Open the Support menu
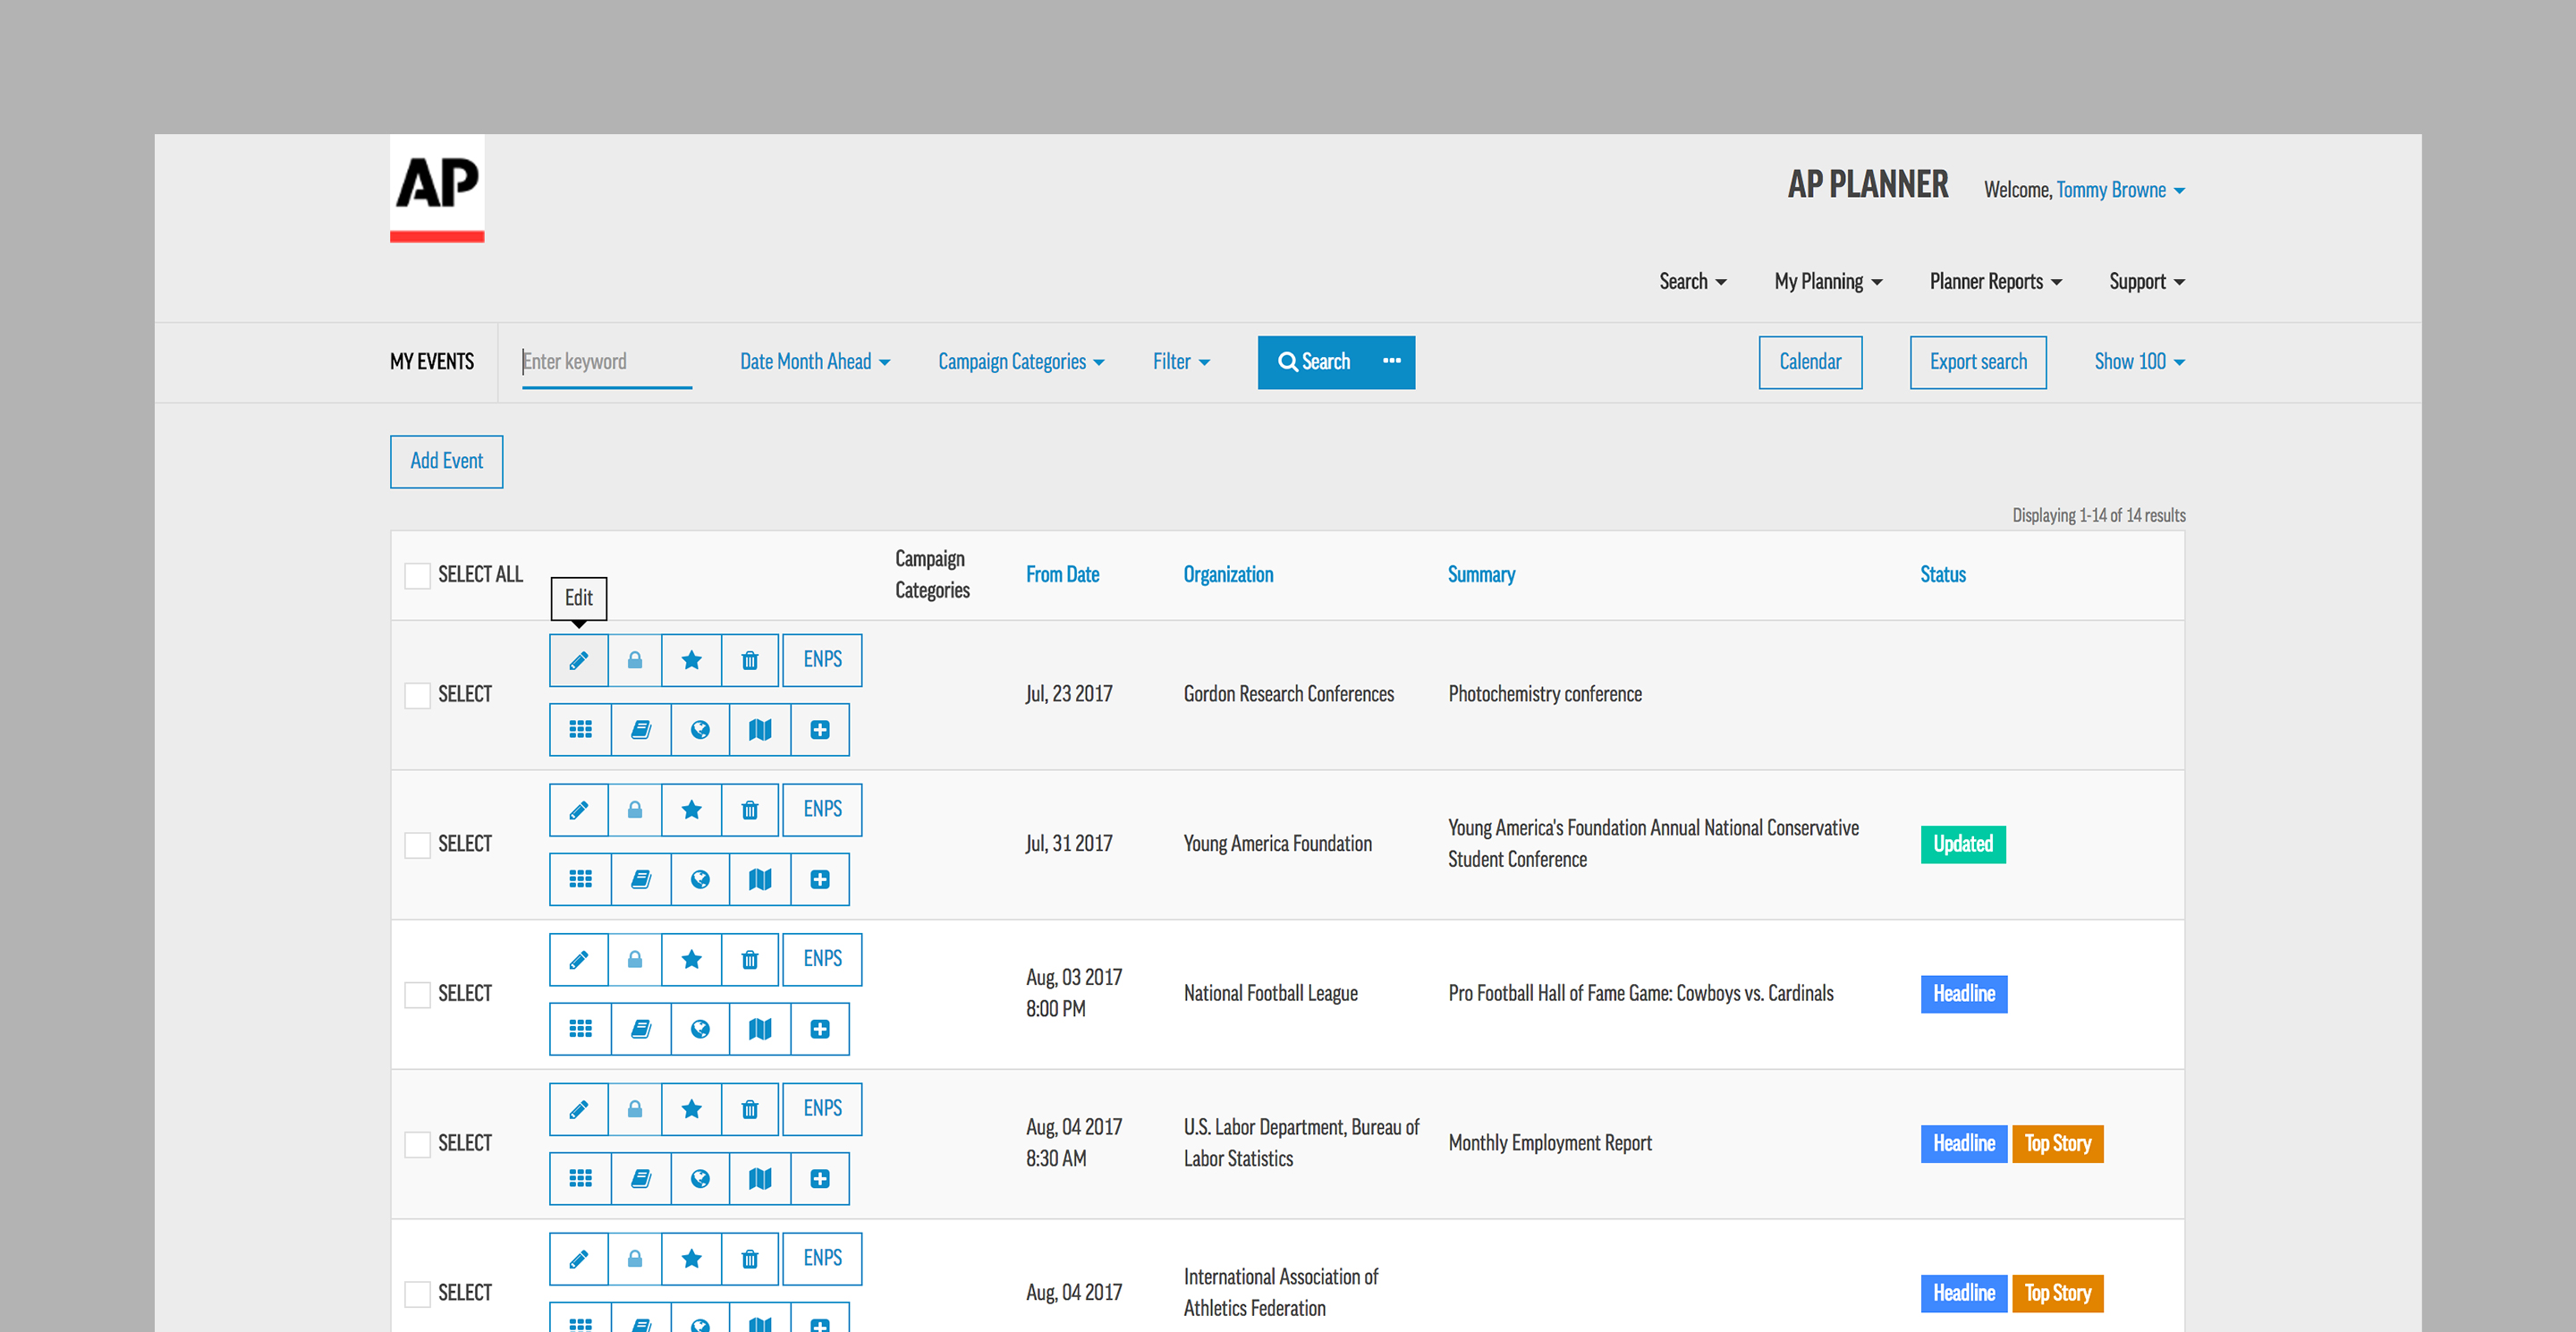2576x1332 pixels. [2147, 282]
